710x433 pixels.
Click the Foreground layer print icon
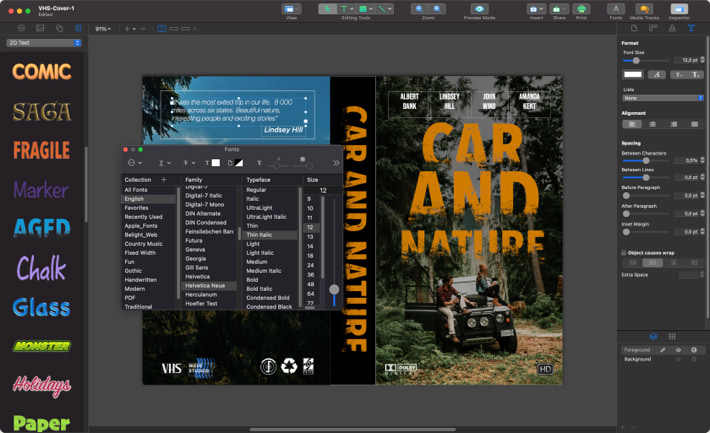694,350
